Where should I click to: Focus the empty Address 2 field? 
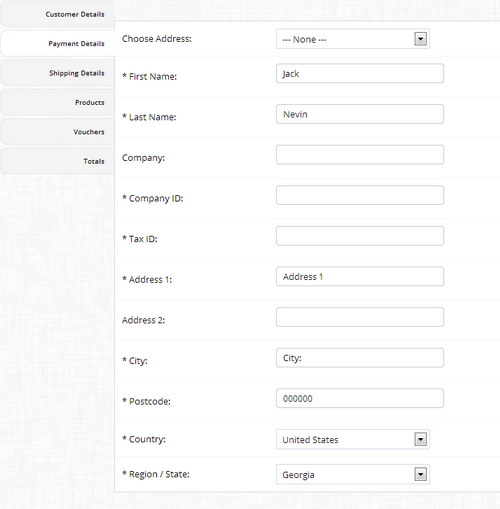360,317
